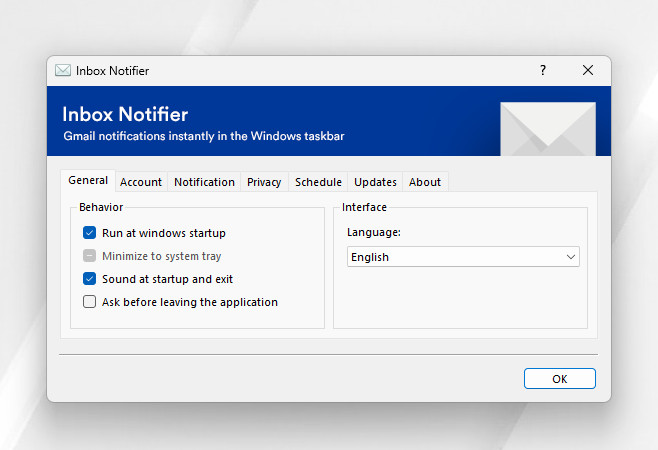This screenshot has height=450, width=658.
Task: Click the envelope icon in the title bar
Action: [63, 70]
